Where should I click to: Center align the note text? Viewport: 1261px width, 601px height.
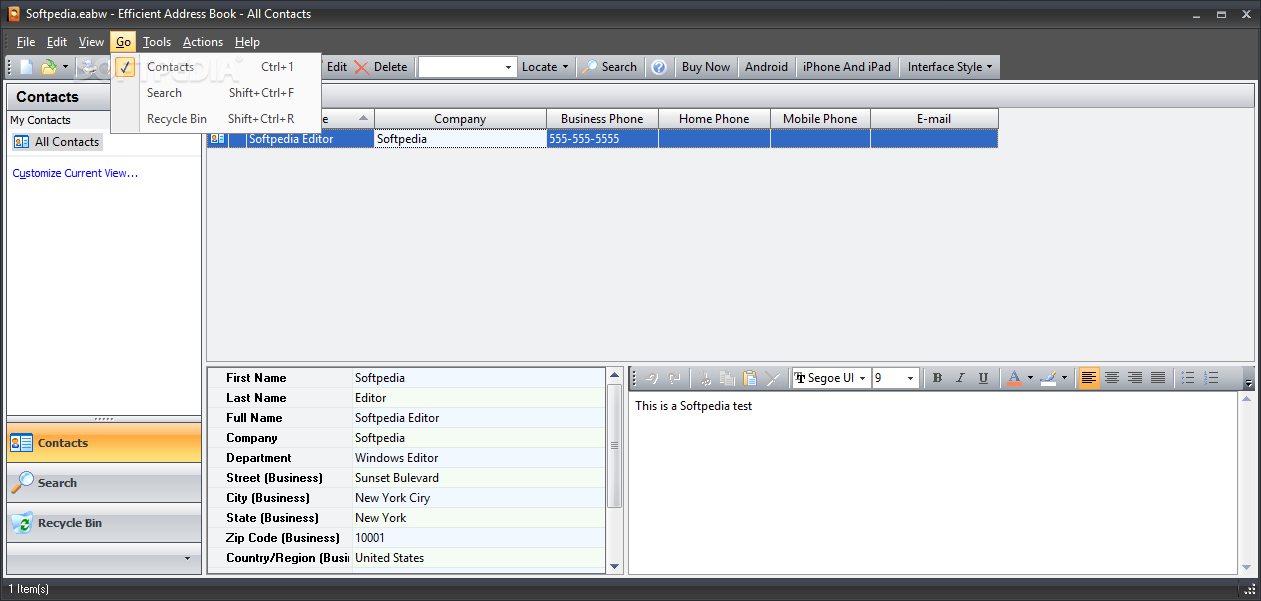(x=1112, y=378)
